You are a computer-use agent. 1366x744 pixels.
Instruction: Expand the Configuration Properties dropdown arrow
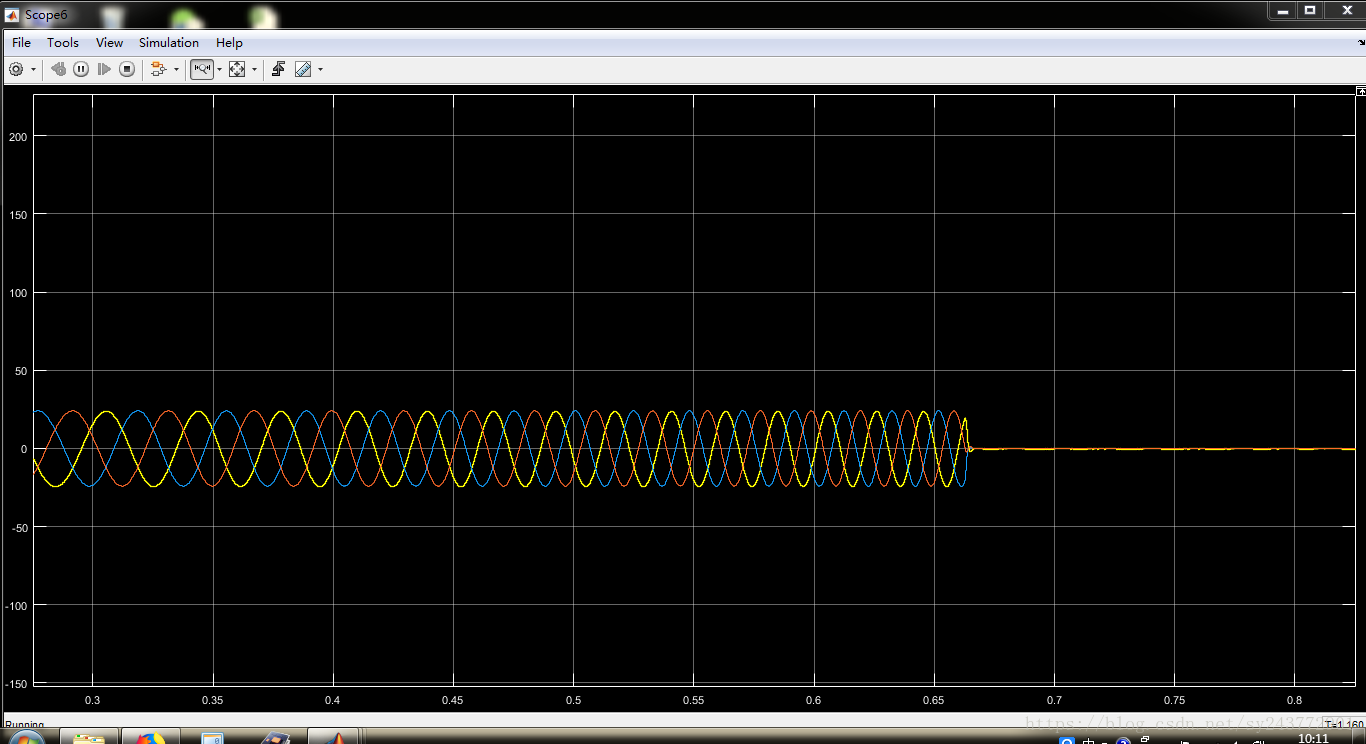coord(34,69)
